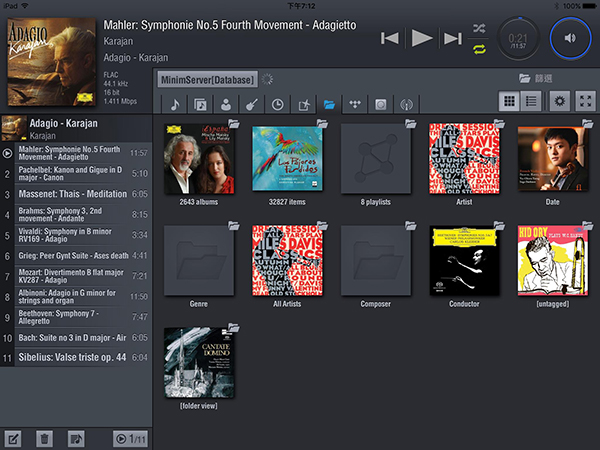Check the battery indicator in status bar
This screenshot has height=450, width=600.
589,5
